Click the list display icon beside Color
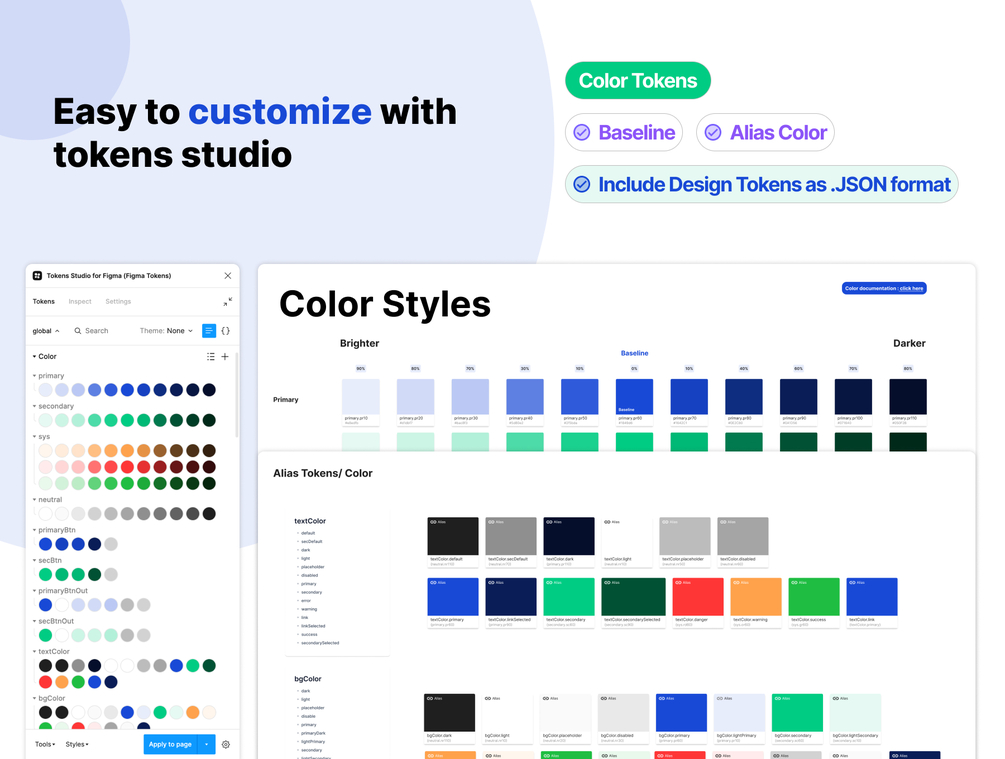This screenshot has width=1005, height=759. (x=211, y=356)
